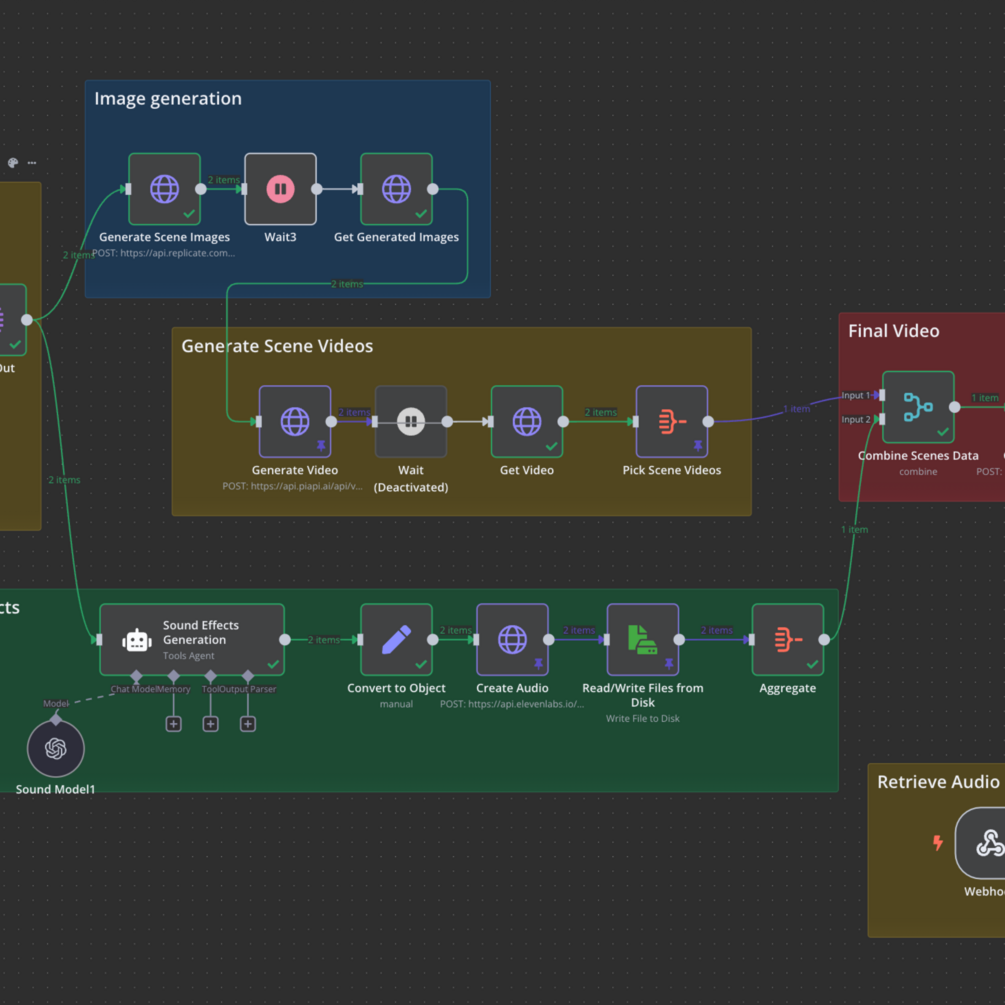The image size is (1005, 1005).
Task: Click the Aggregate node output connector
Action: 824,639
